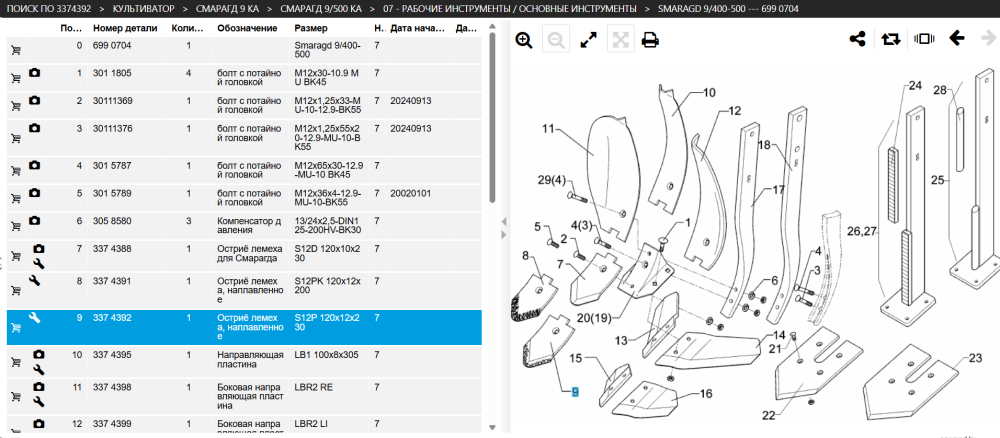Viewport: 1000px width, 438px height.
Task: Add part 30111376 to cart
Action: pyautogui.click(x=16, y=137)
